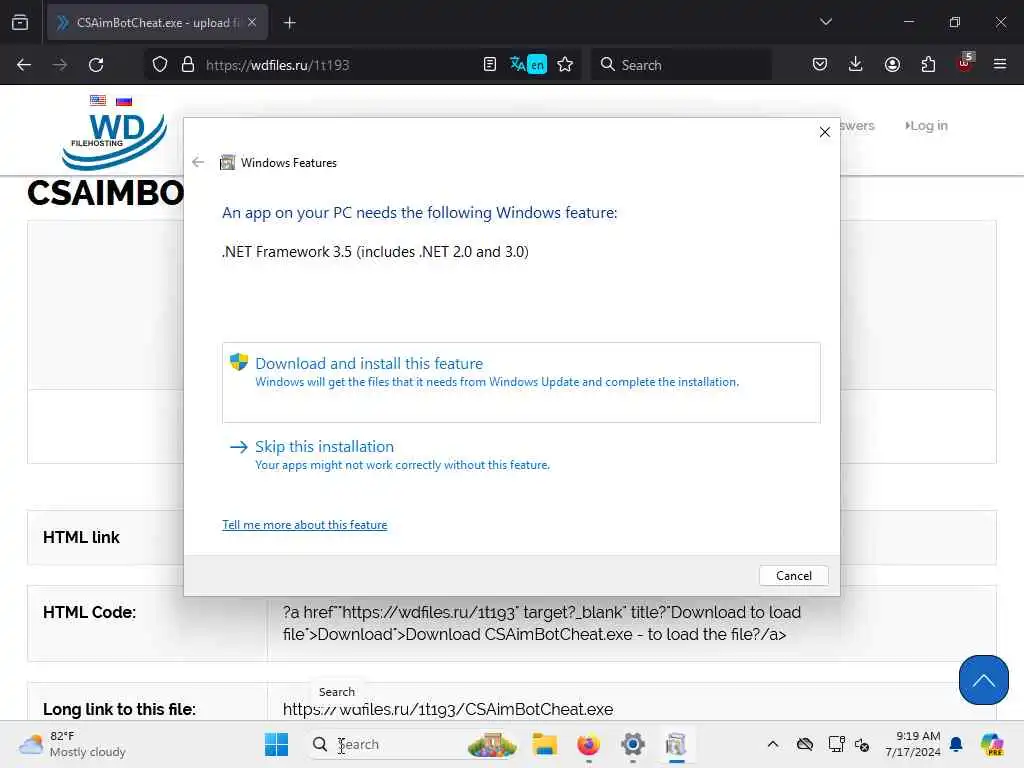Click the taskbar Search box
Viewport: 1024px width, 768px height.
coord(413,744)
